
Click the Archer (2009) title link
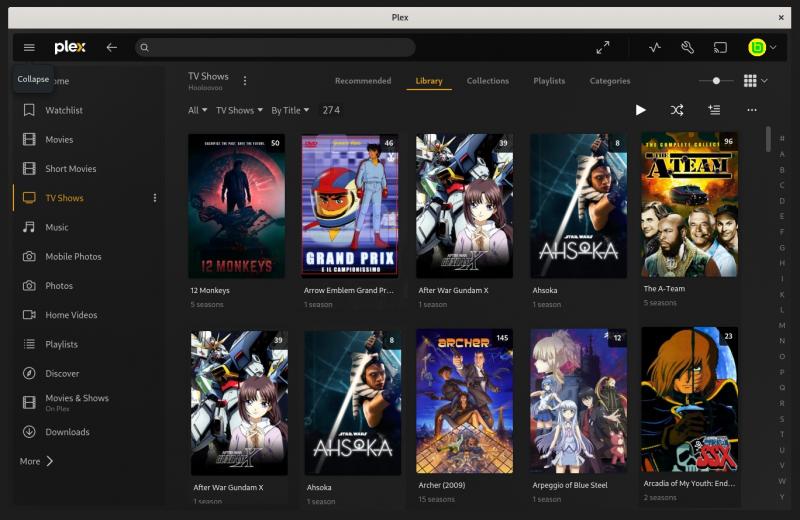pos(442,485)
